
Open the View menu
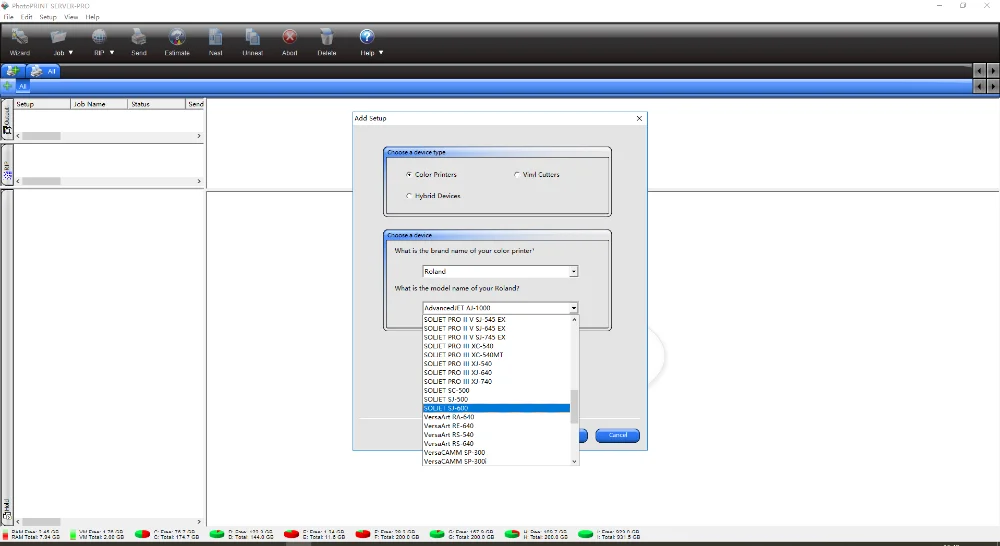71,17
